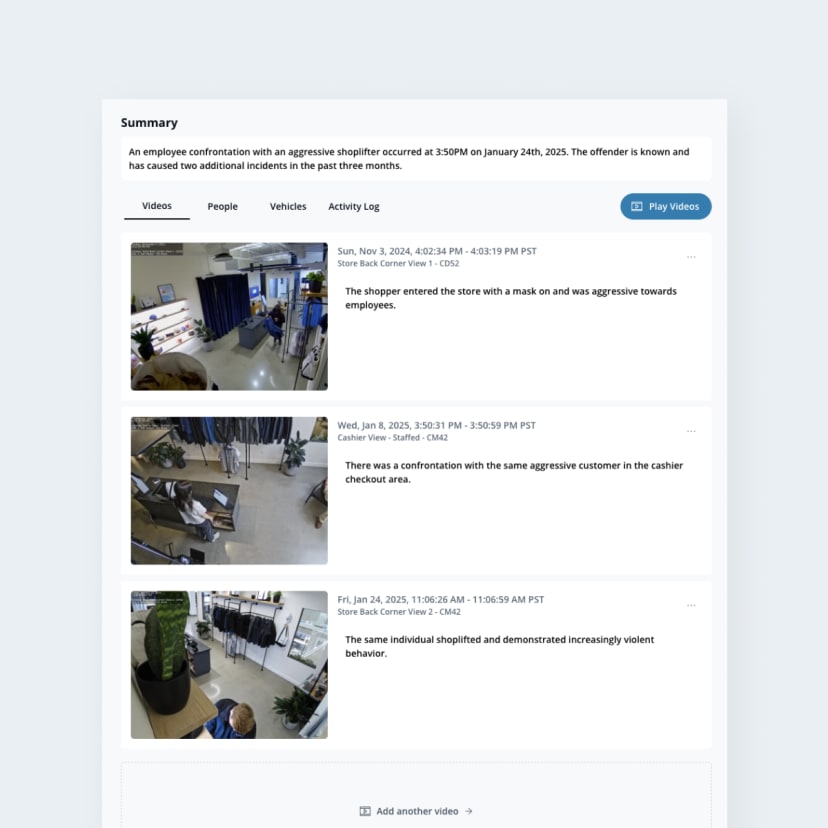Open options menu for Nov 3 video
Viewport: 828px width, 828px height.
click(691, 257)
